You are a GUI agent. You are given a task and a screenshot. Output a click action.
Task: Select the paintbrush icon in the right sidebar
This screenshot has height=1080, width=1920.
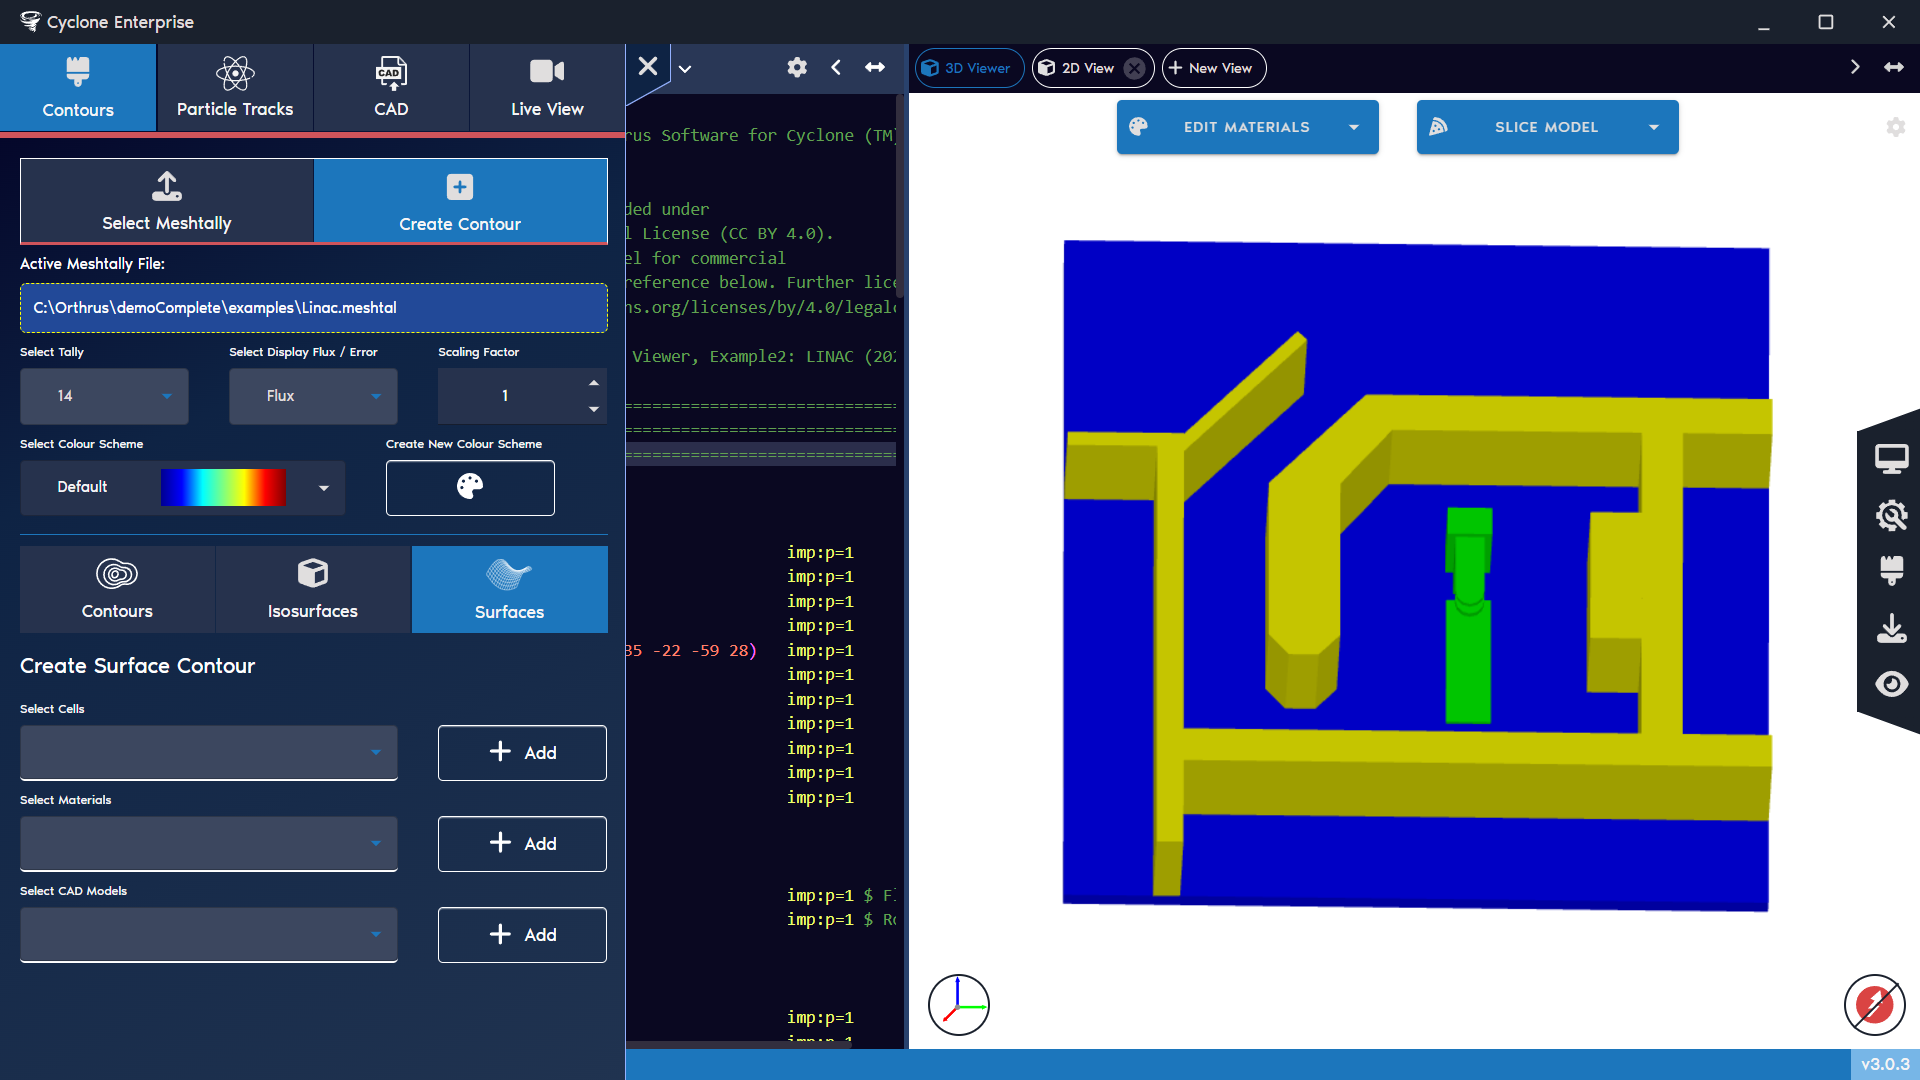1893,571
